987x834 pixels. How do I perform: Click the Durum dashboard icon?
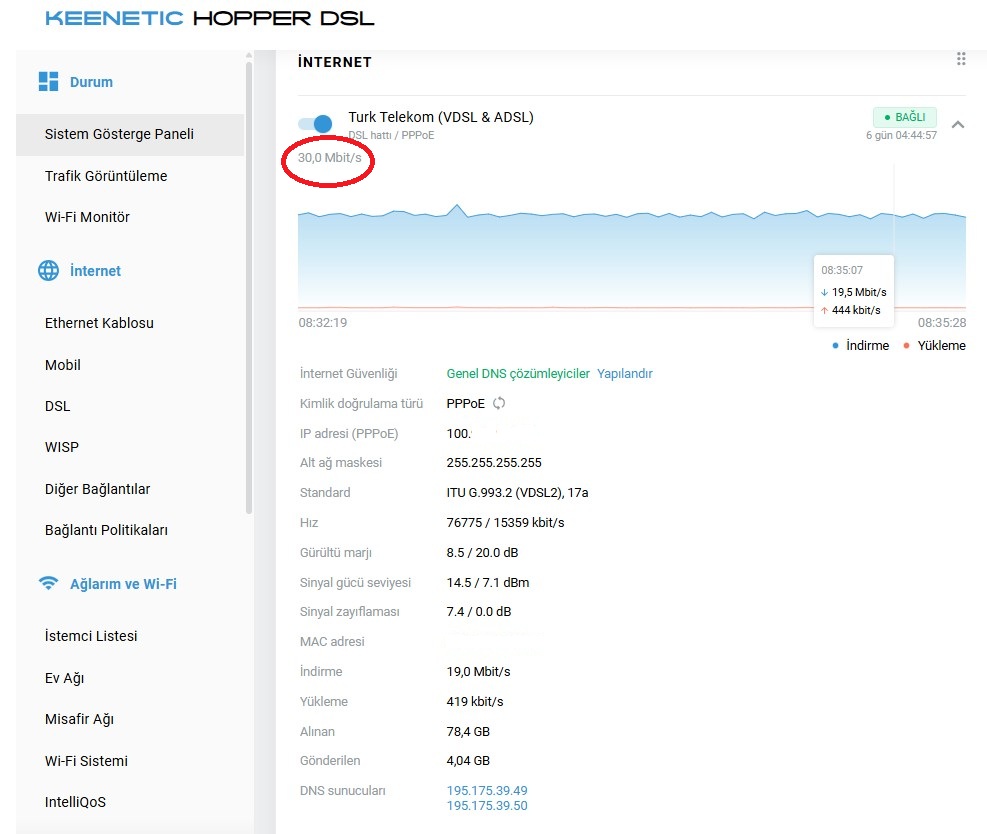[x=48, y=82]
